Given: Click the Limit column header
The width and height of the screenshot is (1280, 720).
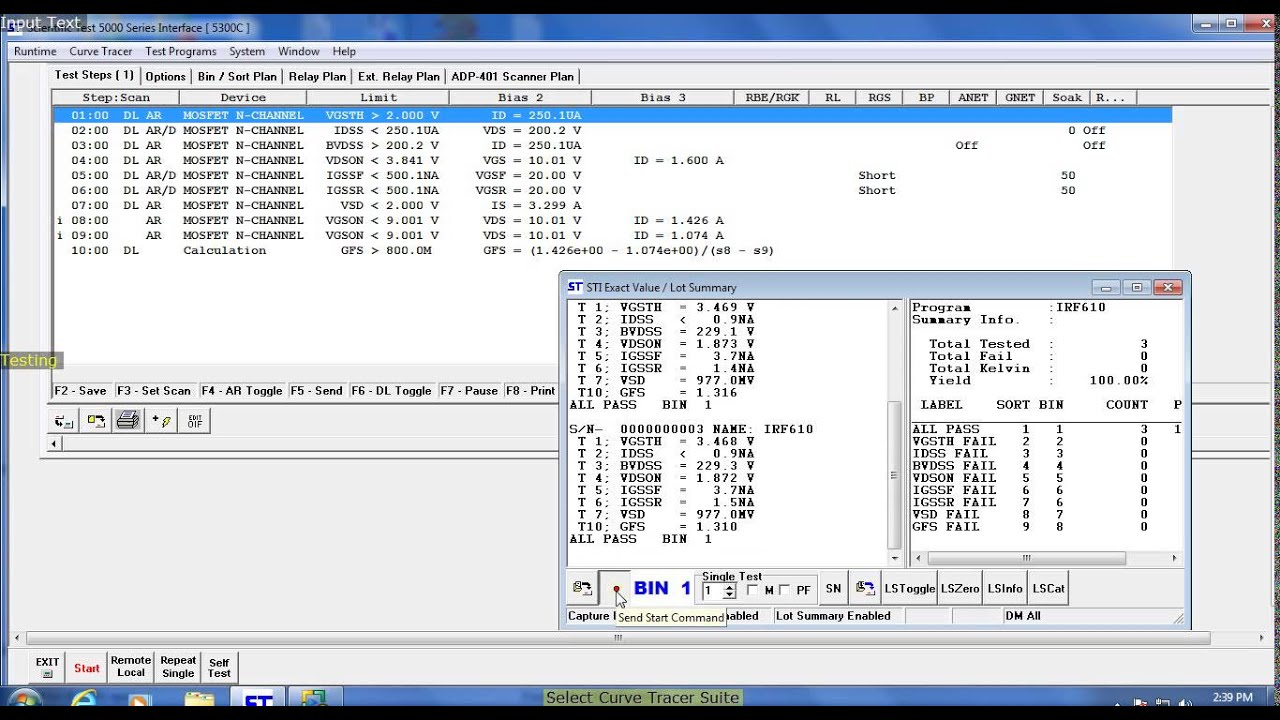Looking at the screenshot, I should click(x=378, y=97).
